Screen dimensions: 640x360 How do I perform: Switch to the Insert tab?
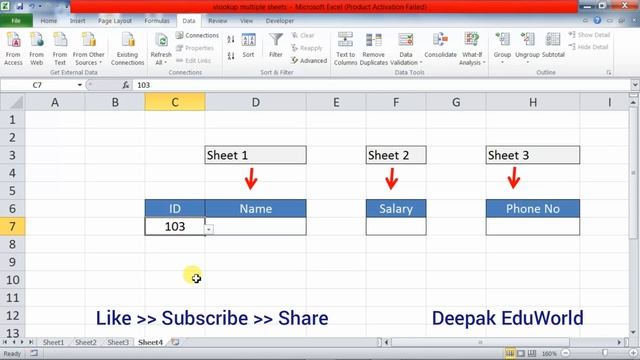click(77, 20)
